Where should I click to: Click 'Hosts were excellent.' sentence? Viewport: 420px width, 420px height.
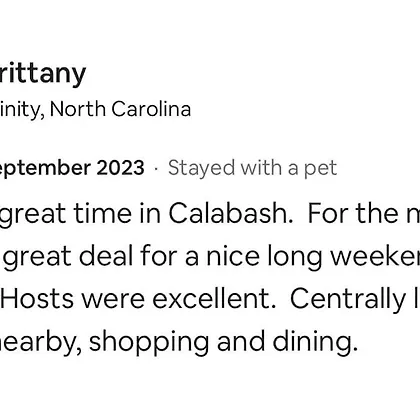138,299
